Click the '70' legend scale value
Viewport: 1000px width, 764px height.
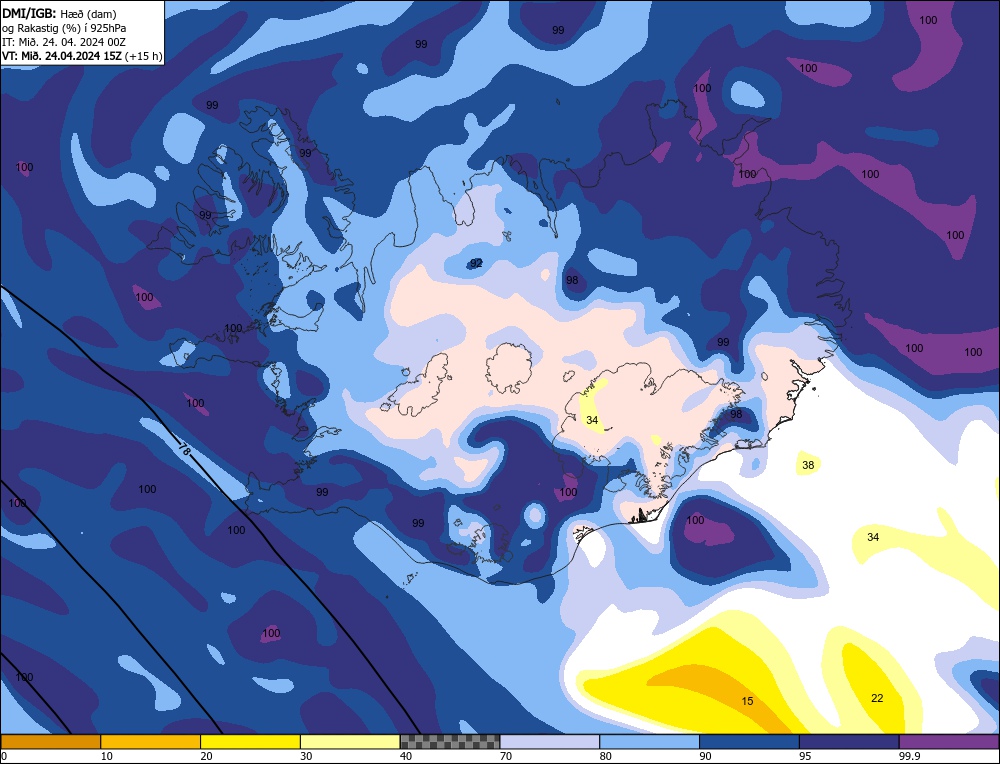coord(506,756)
